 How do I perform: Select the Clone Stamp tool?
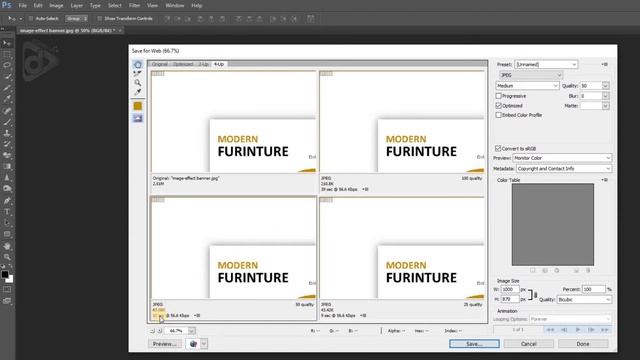click(7, 133)
